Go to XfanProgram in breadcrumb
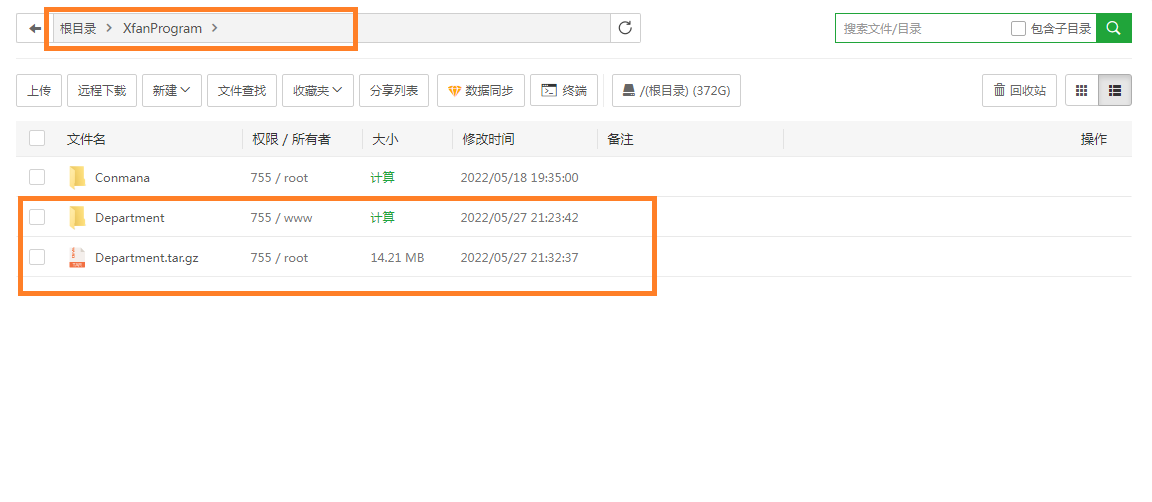 click(x=162, y=29)
